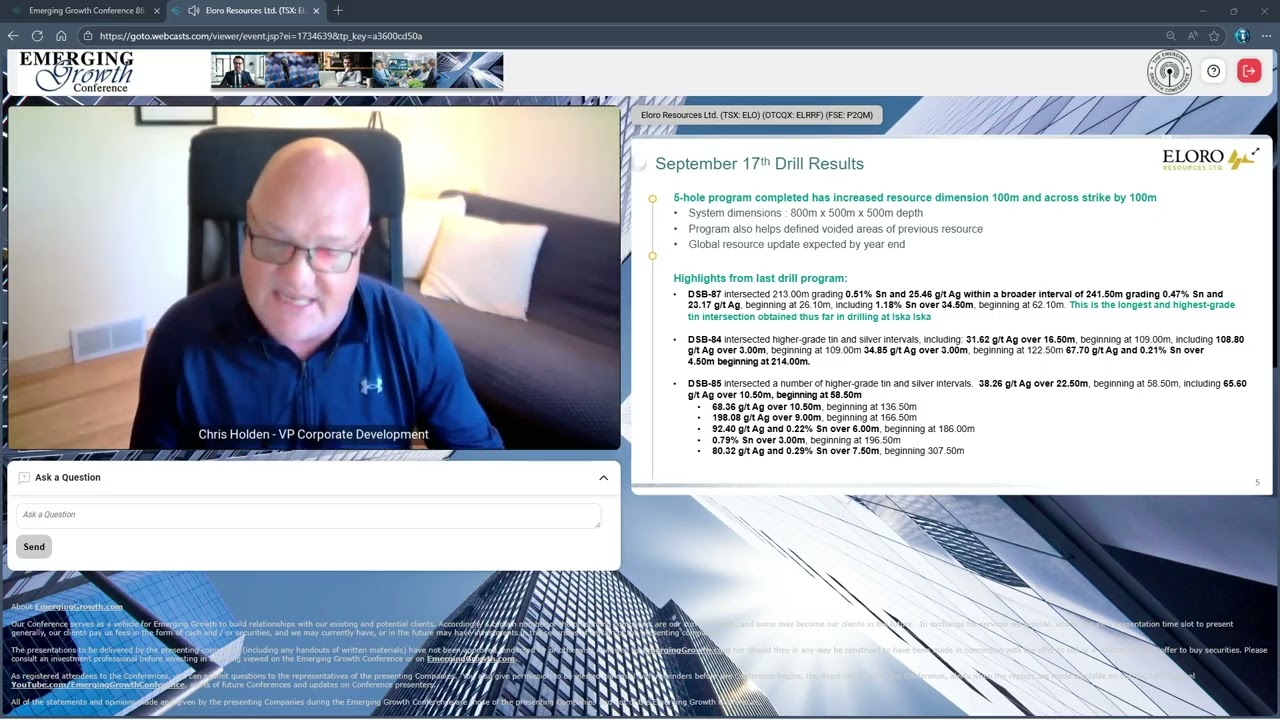Screen dimensions: 1280x720
Task: Click the Emerging Growth Conference round badge
Action: coord(1168,72)
